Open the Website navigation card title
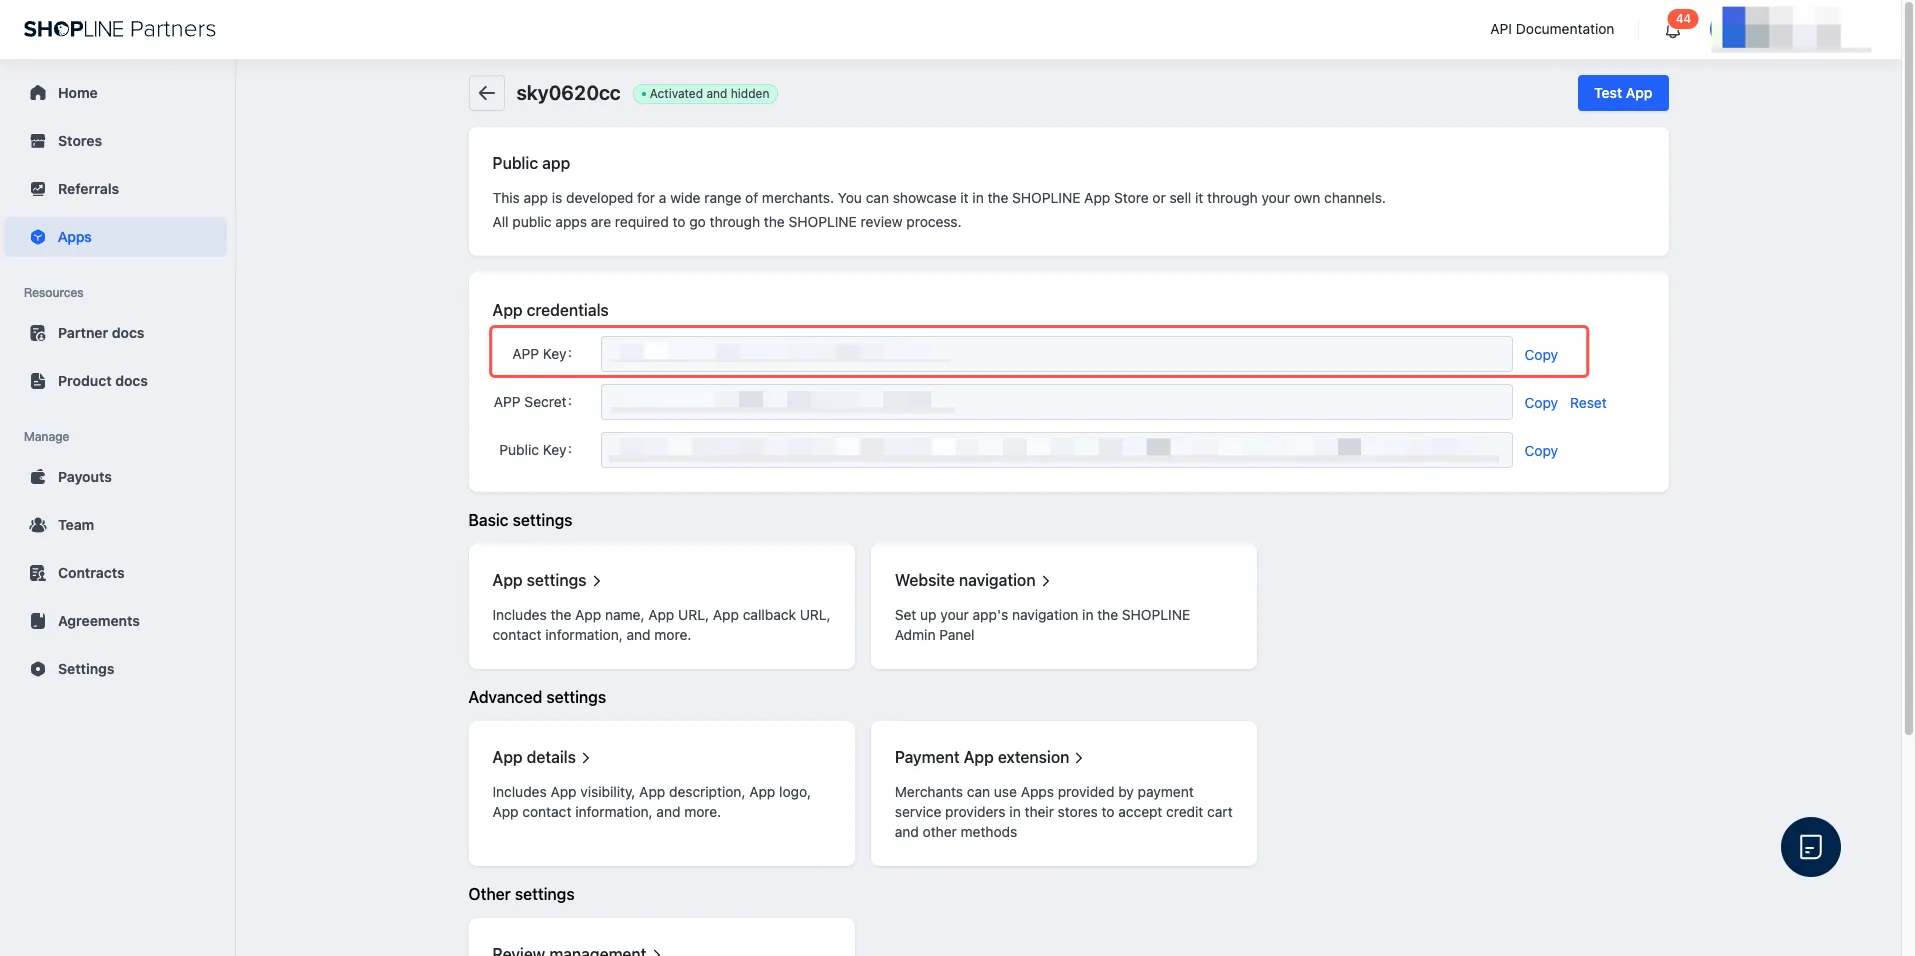 965,581
